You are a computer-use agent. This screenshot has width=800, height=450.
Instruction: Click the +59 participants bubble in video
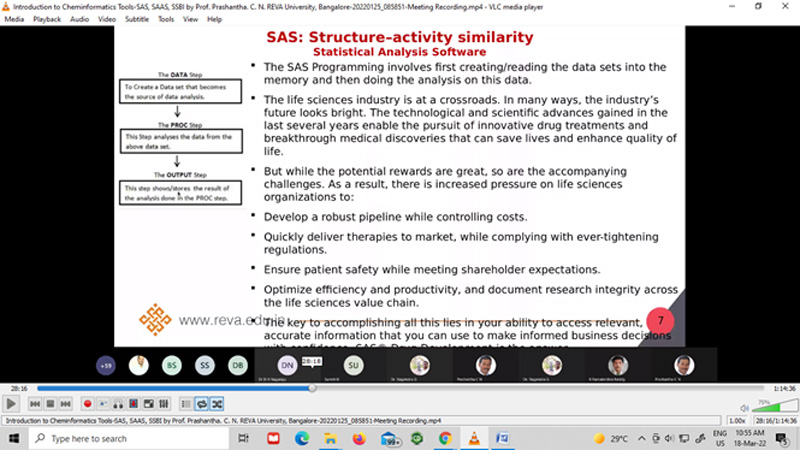coord(106,365)
